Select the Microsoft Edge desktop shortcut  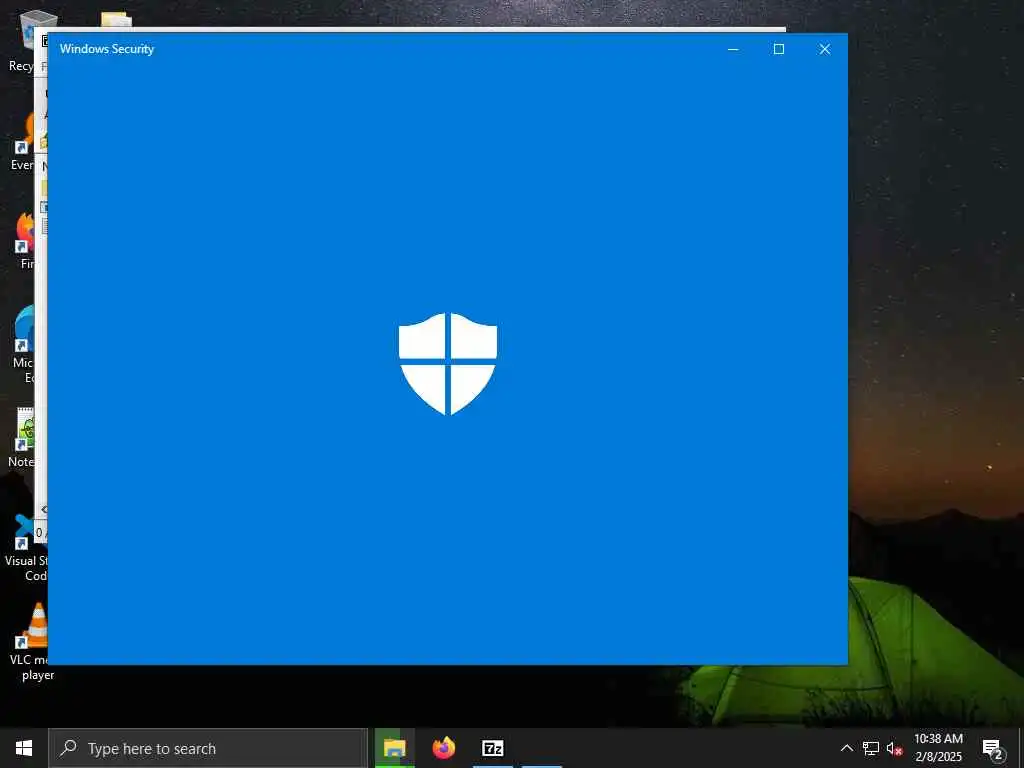pyautogui.click(x=26, y=344)
